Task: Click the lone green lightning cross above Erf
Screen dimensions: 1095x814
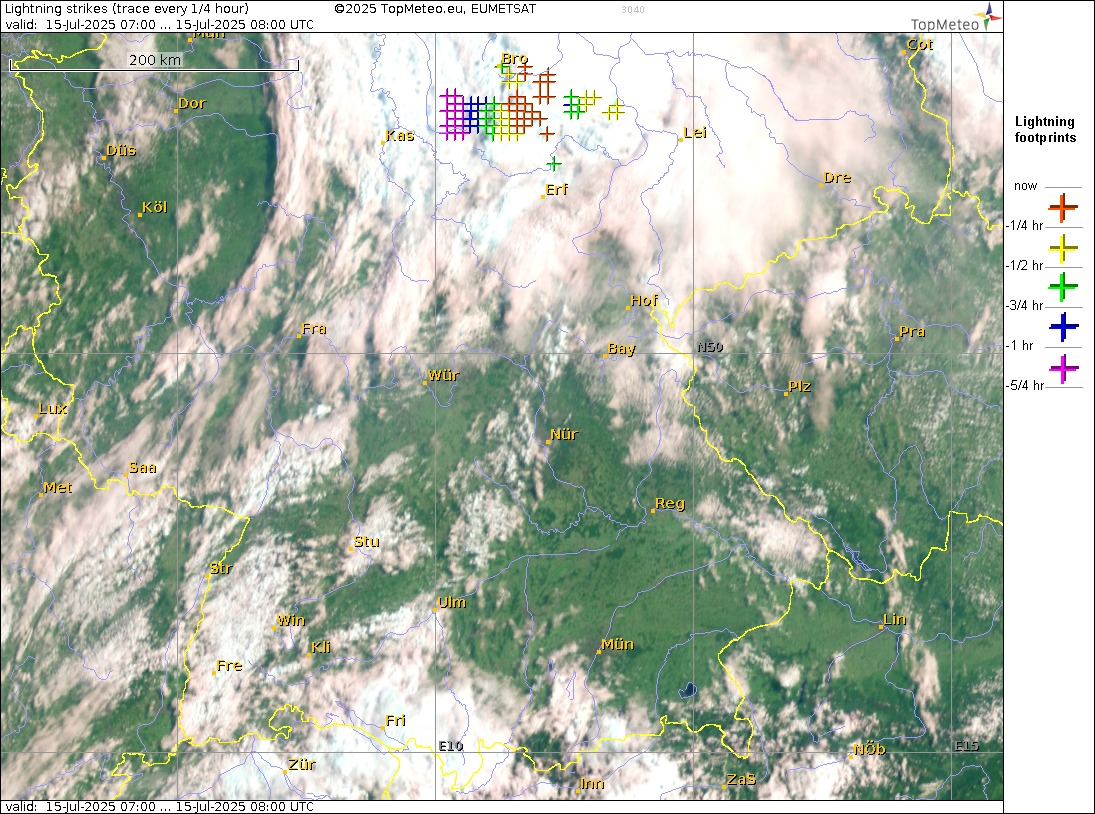Action: point(554,164)
